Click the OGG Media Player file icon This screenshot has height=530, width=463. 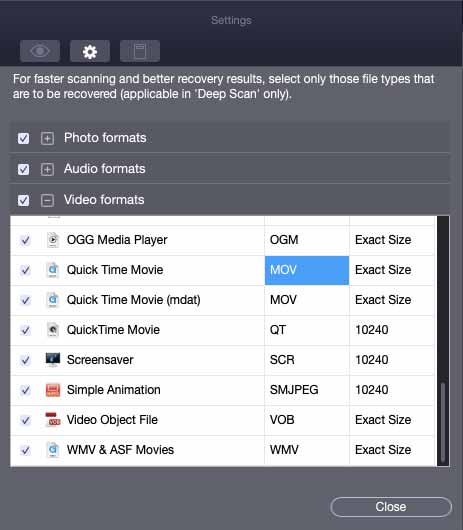click(x=53, y=240)
